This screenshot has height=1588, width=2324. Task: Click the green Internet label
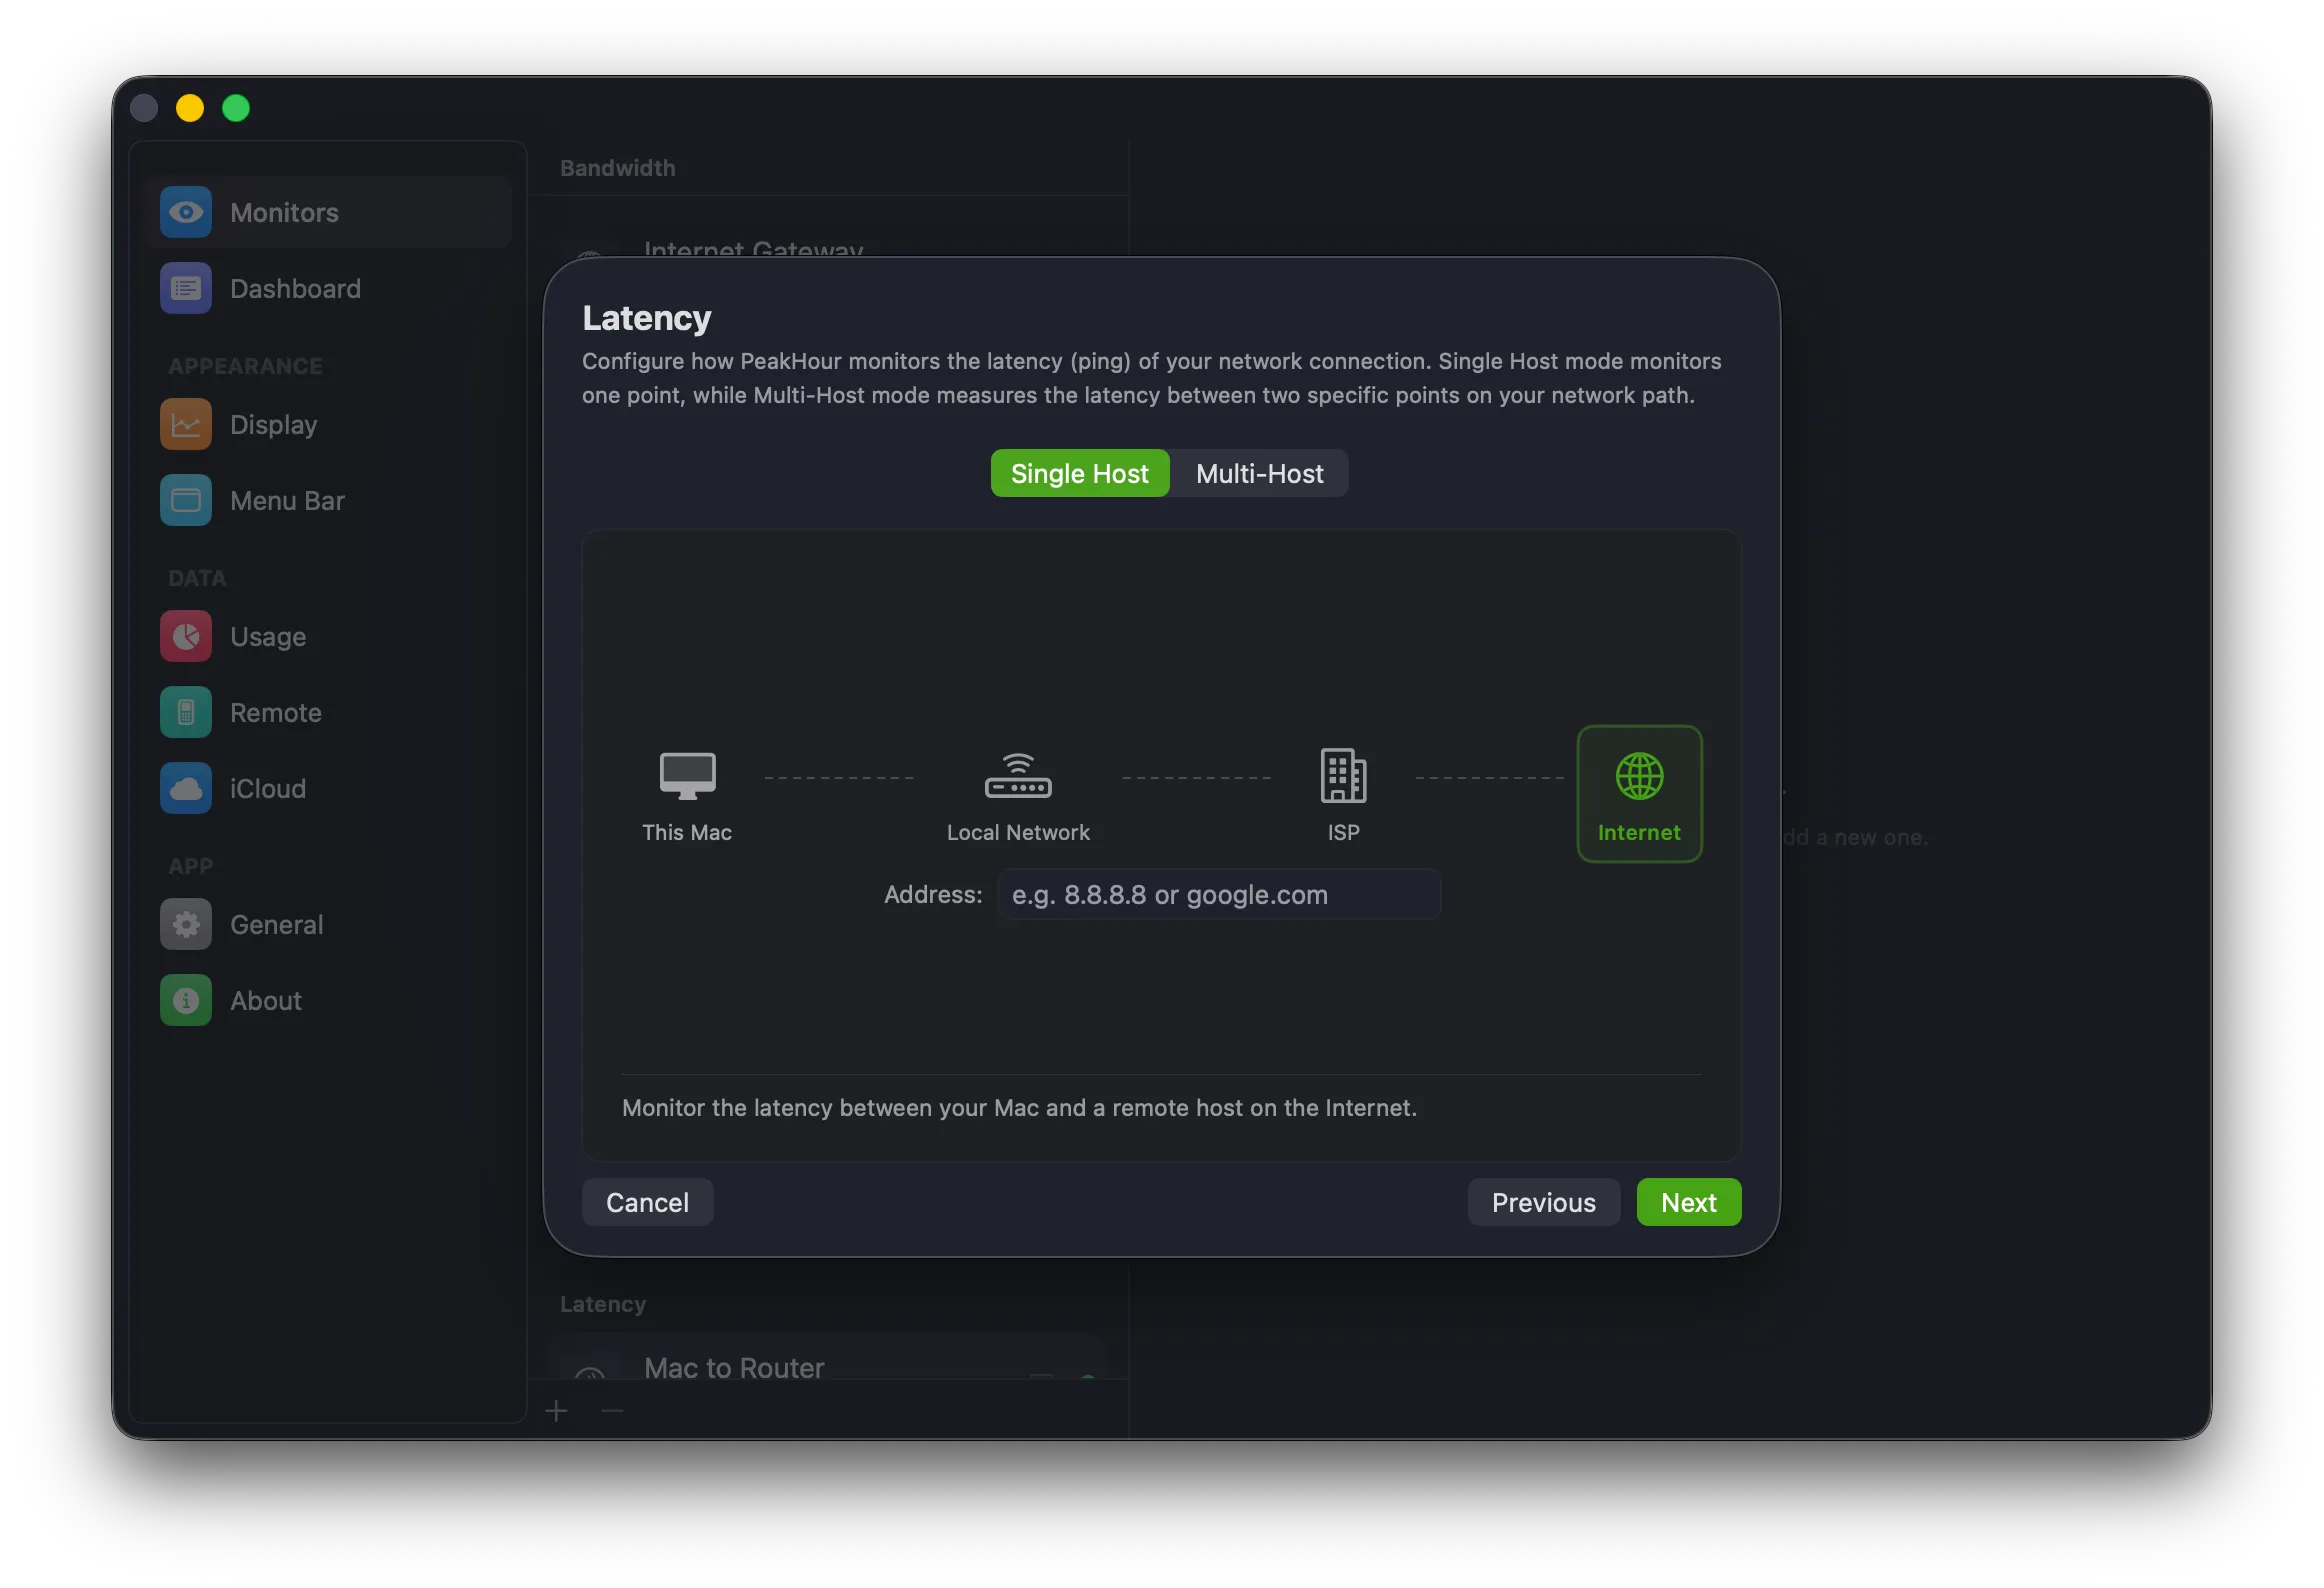1639,832
